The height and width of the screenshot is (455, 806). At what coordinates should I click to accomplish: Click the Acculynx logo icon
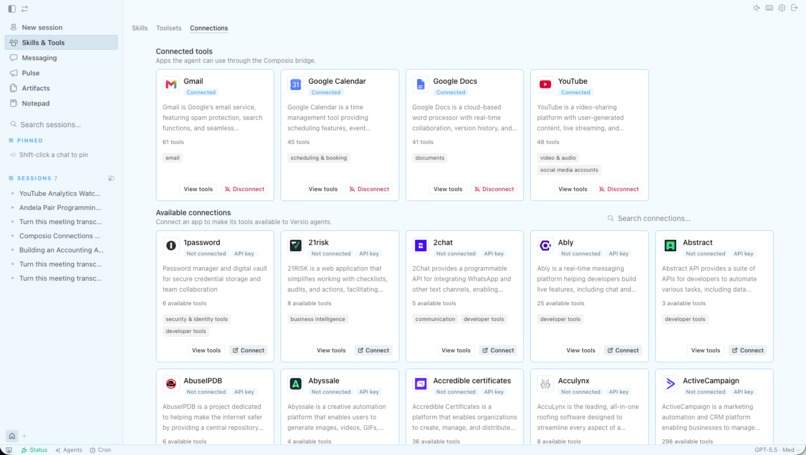[545, 384]
